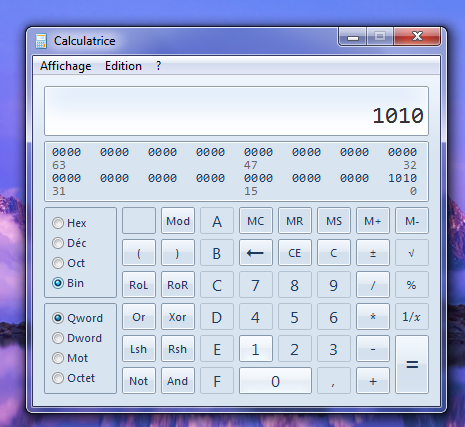The image size is (465, 427).
Task: Click the hex digit F key
Action: (217, 381)
